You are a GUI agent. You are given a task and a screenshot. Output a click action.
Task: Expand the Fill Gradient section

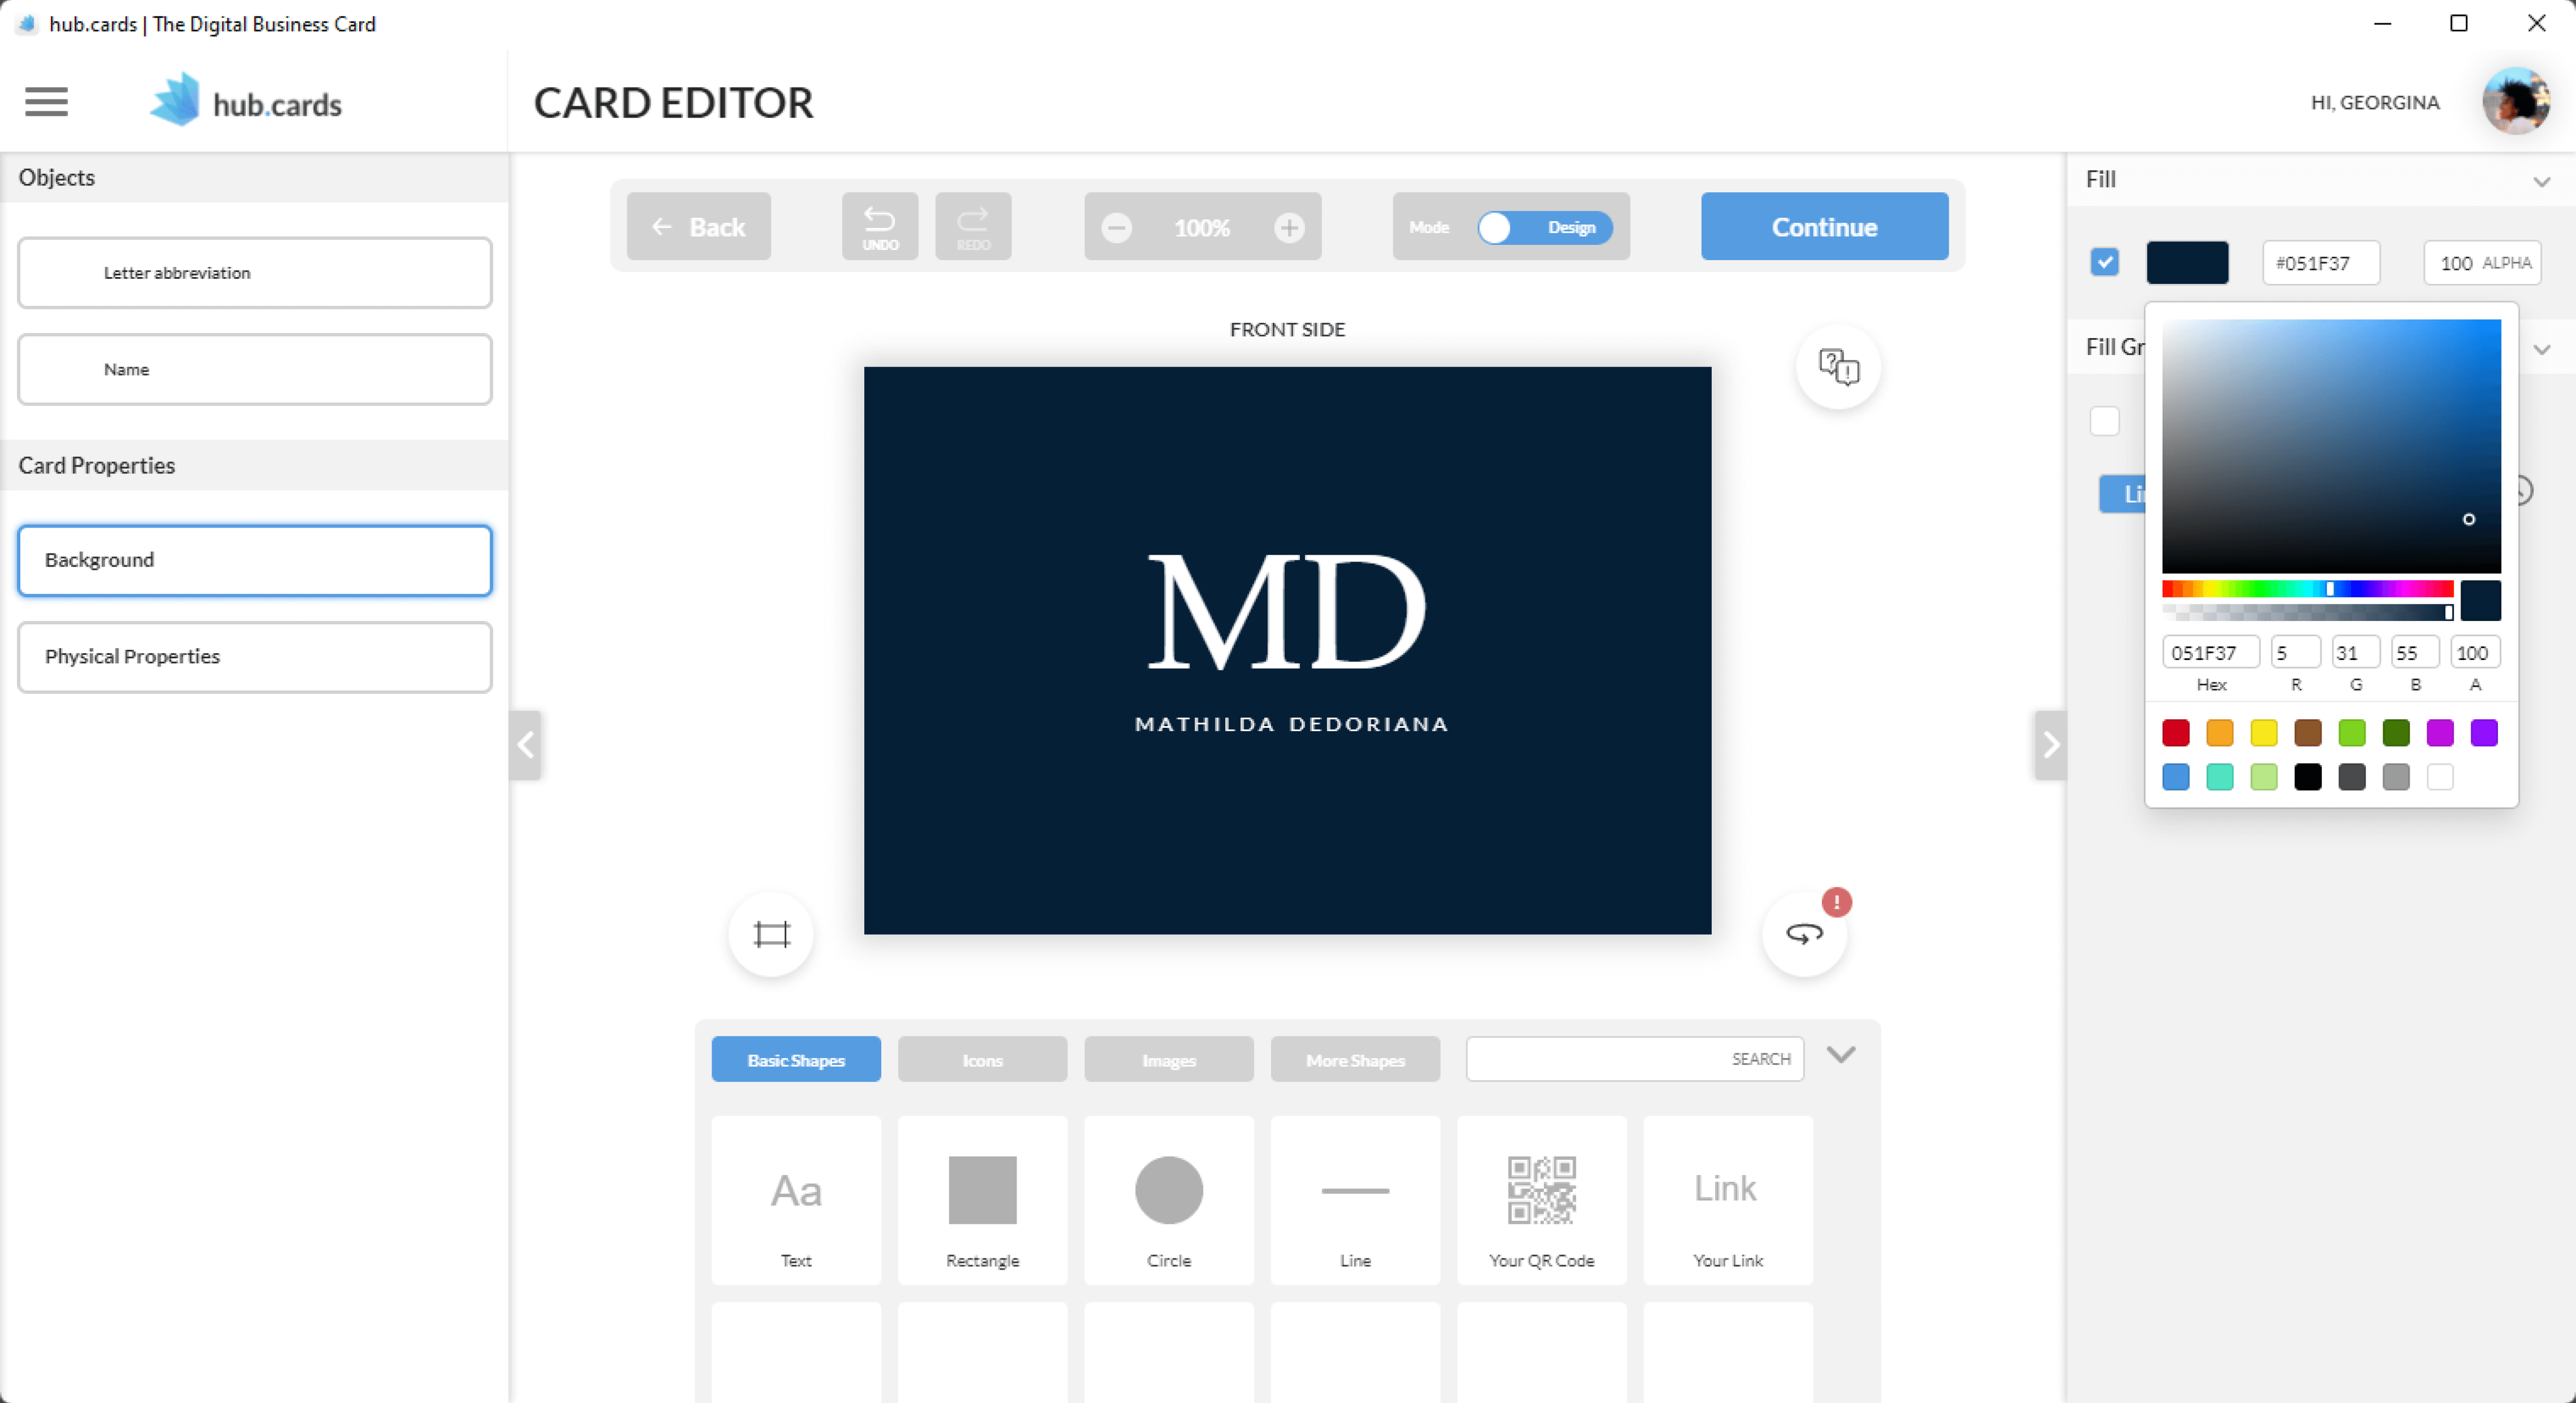(2541, 347)
